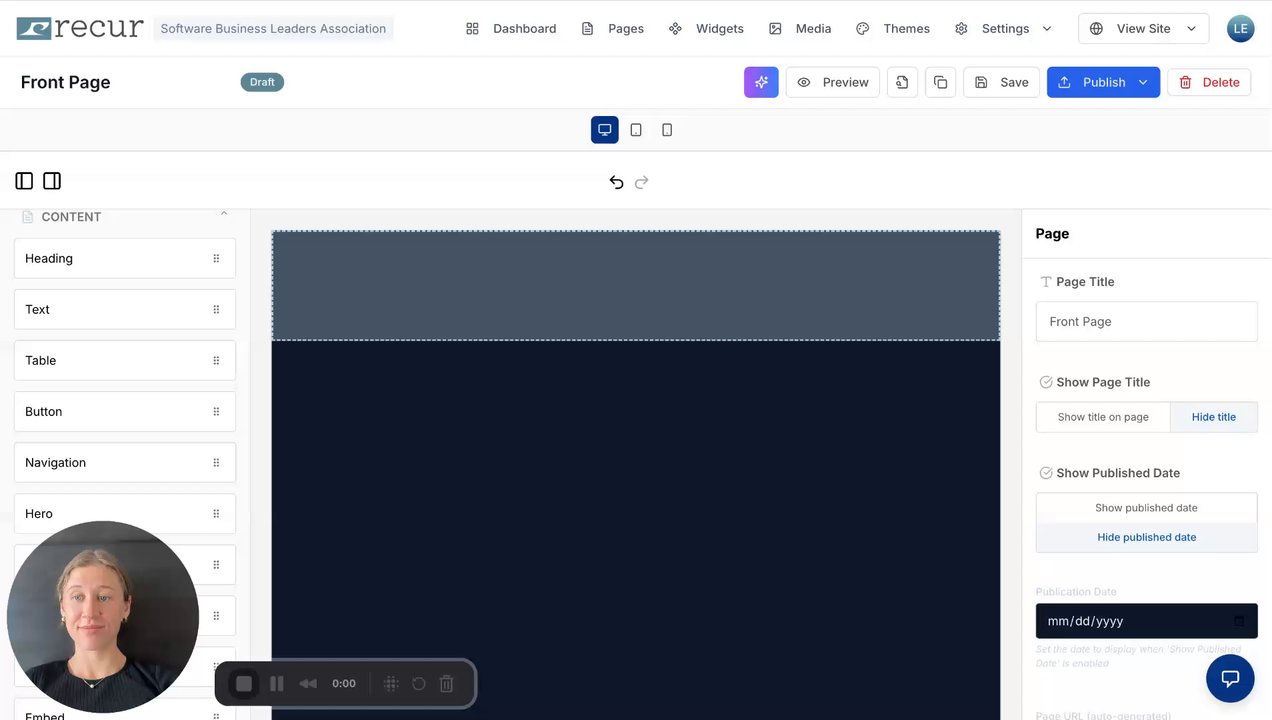
Task: Select the Table content block
Action: (x=125, y=360)
